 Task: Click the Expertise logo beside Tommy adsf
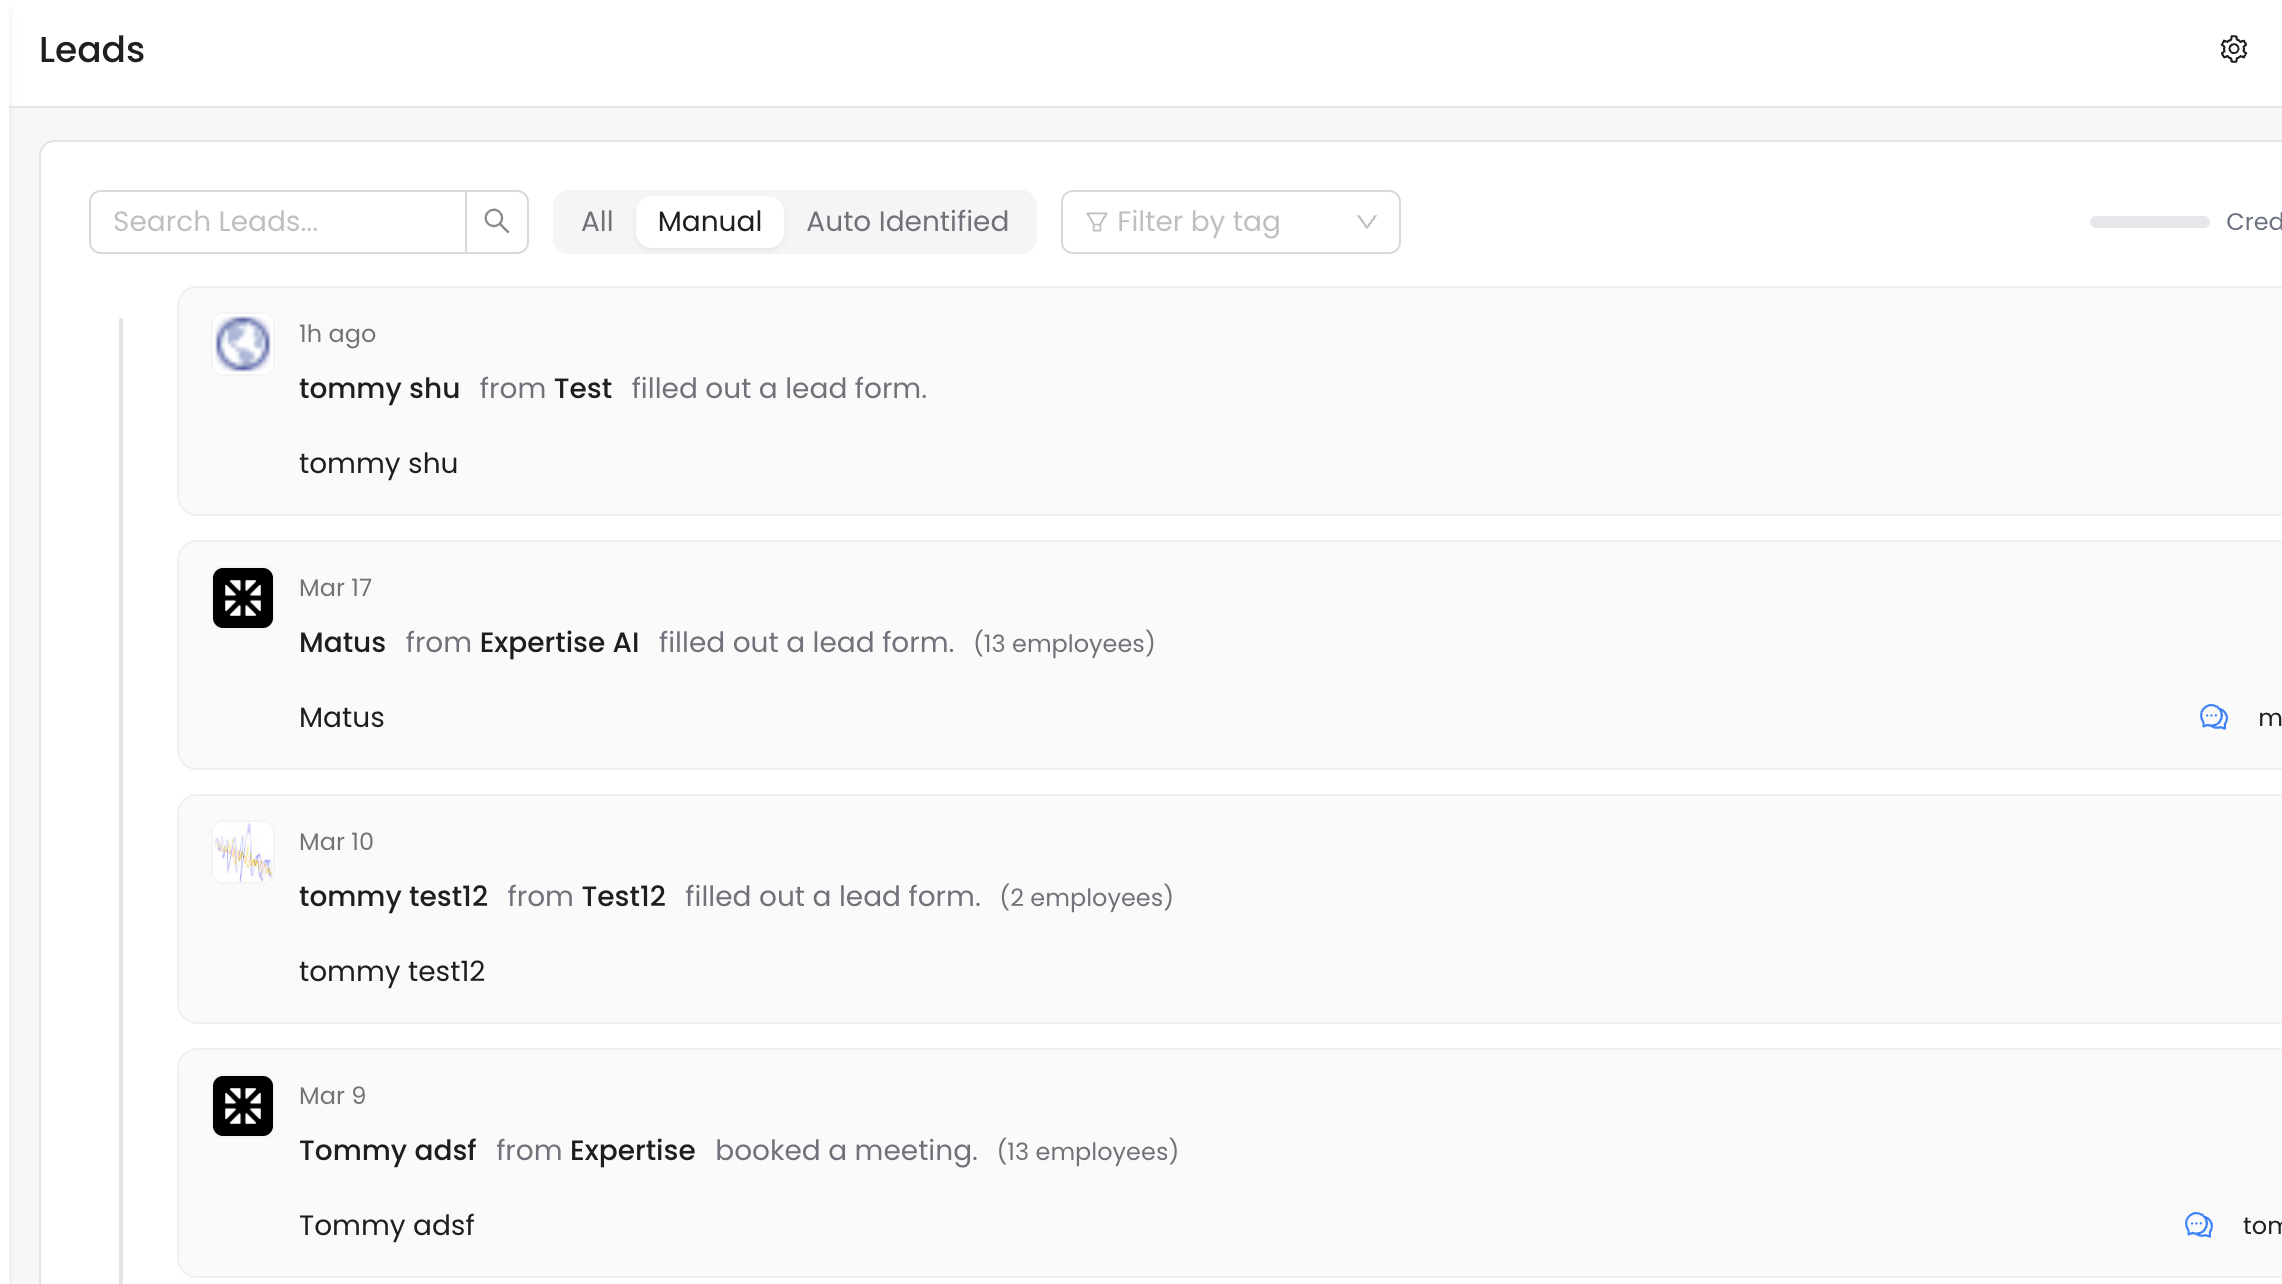click(243, 1106)
